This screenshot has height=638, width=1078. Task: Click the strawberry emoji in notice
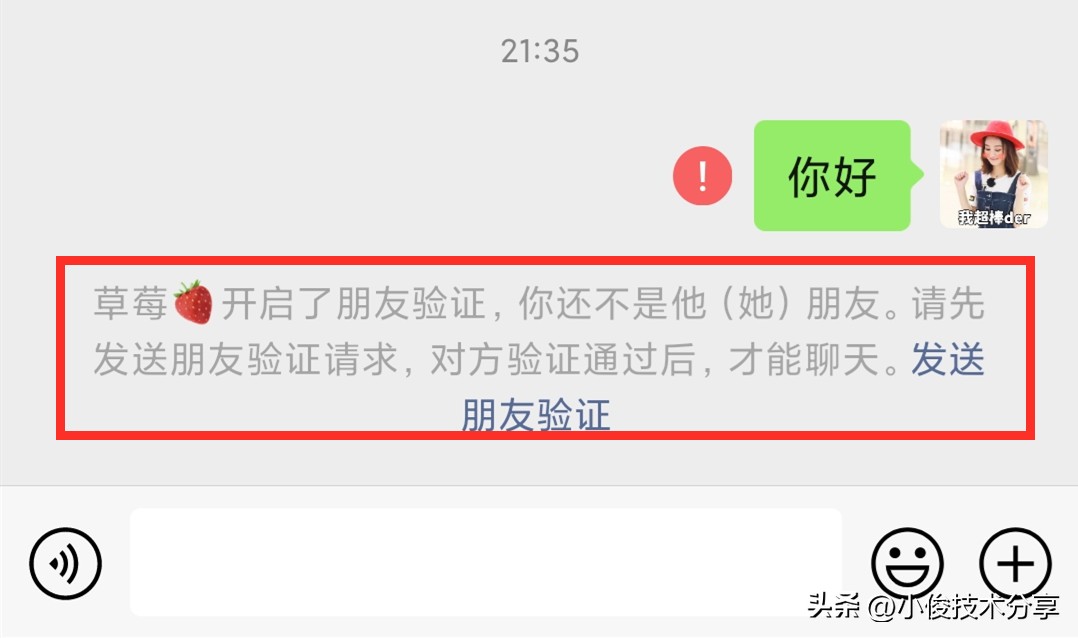tap(193, 302)
